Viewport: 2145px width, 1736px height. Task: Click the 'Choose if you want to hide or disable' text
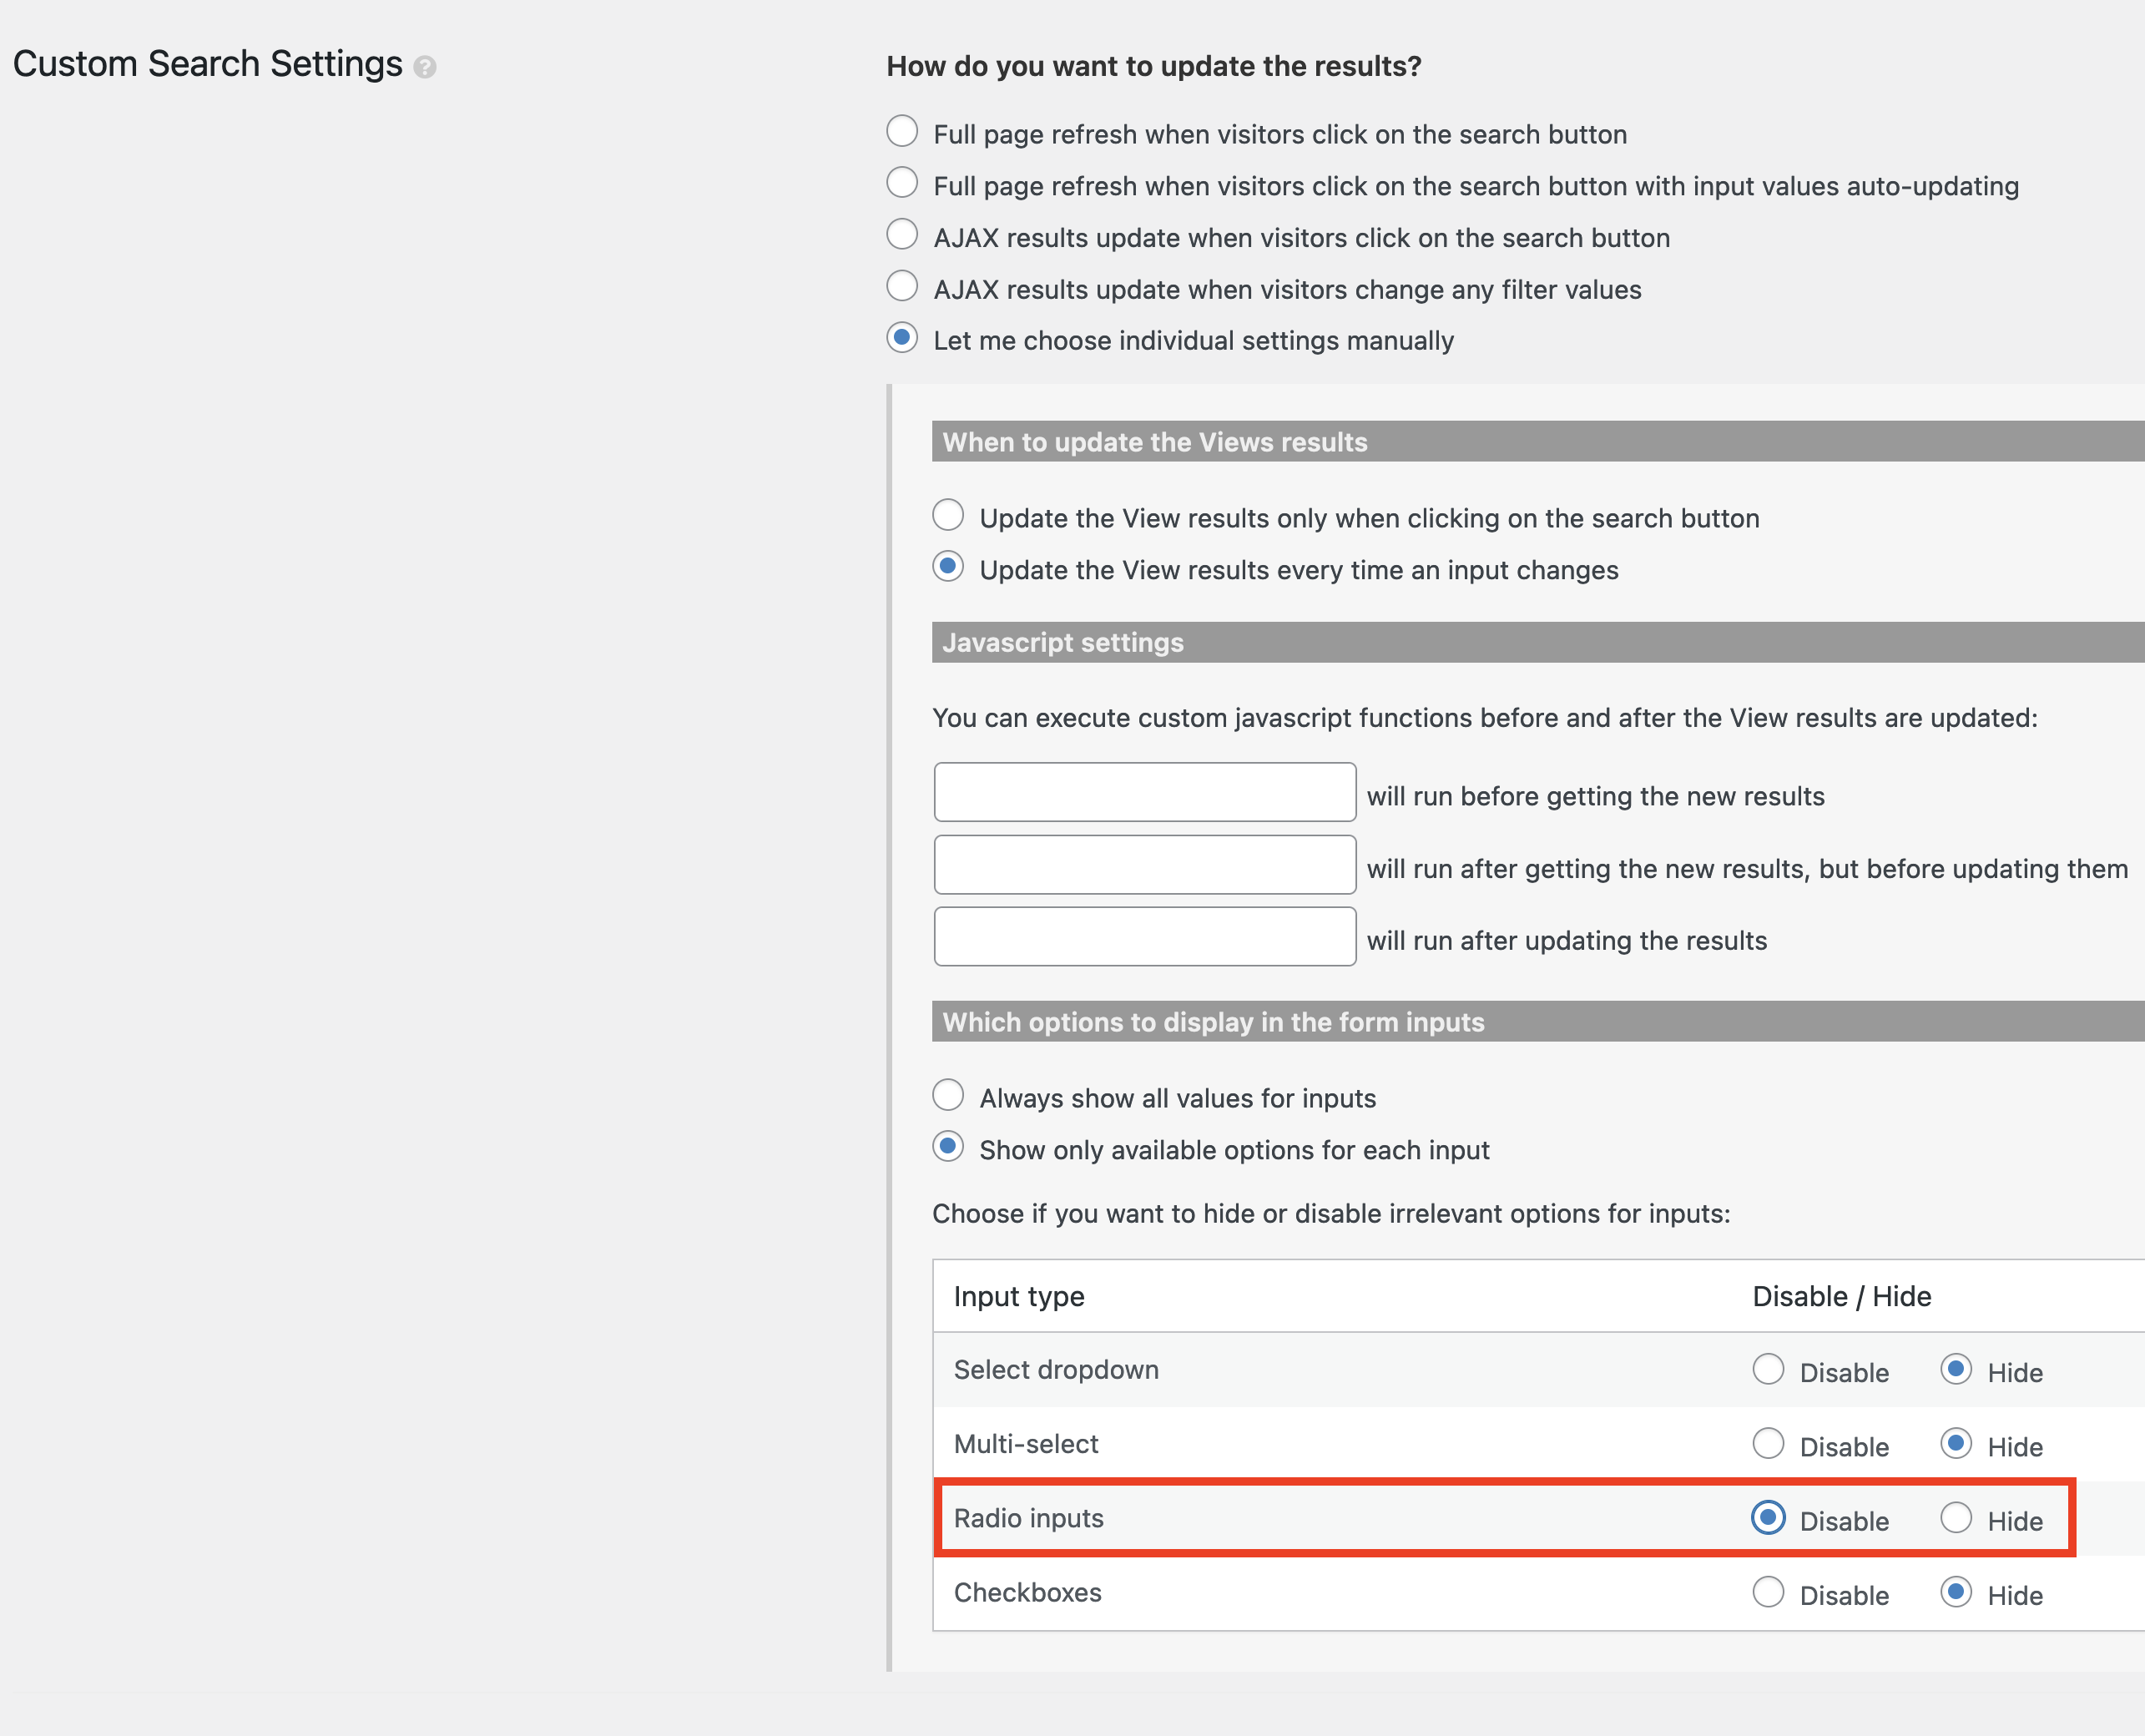coord(1331,1214)
